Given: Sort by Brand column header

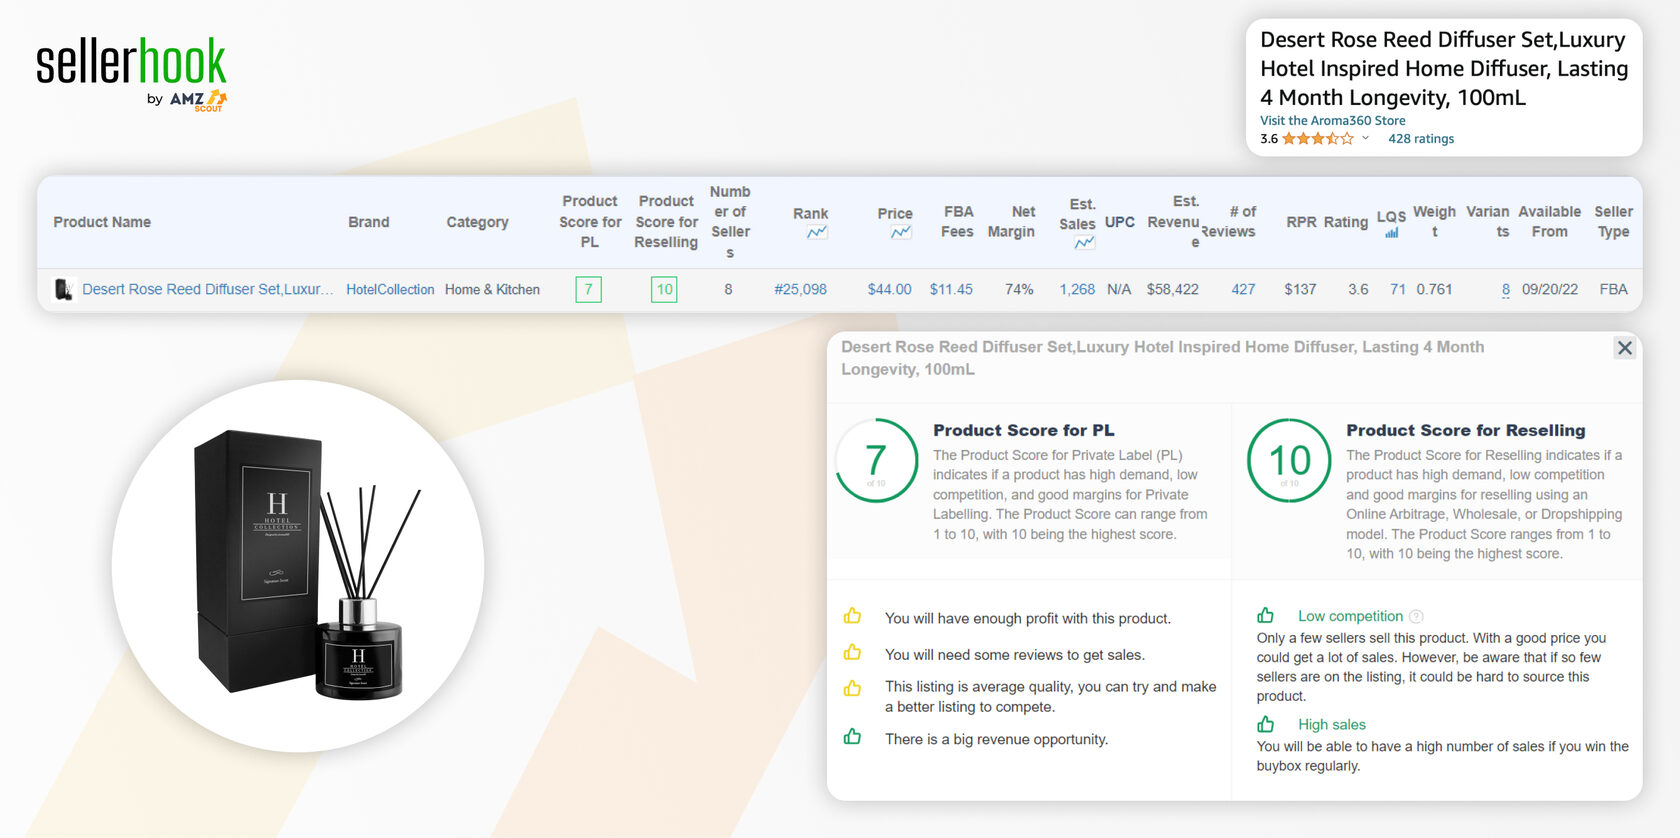Looking at the screenshot, I should coord(369,222).
